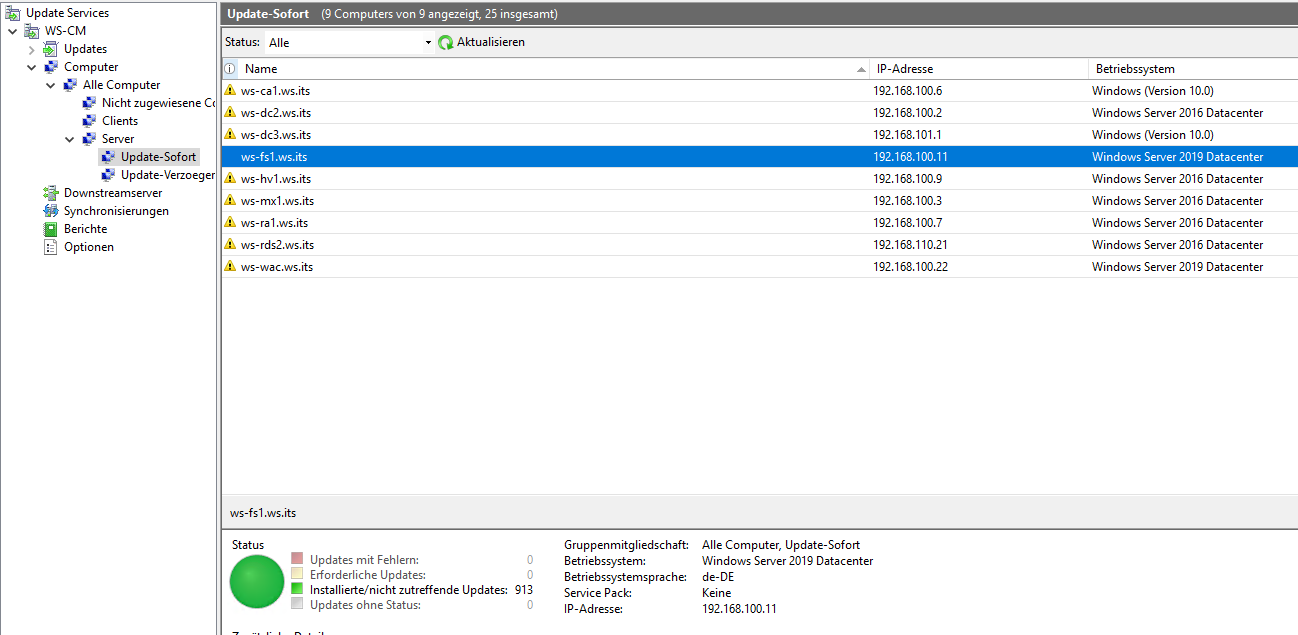Click the green status pie chart
The height and width of the screenshot is (635, 1298).
(x=257, y=582)
